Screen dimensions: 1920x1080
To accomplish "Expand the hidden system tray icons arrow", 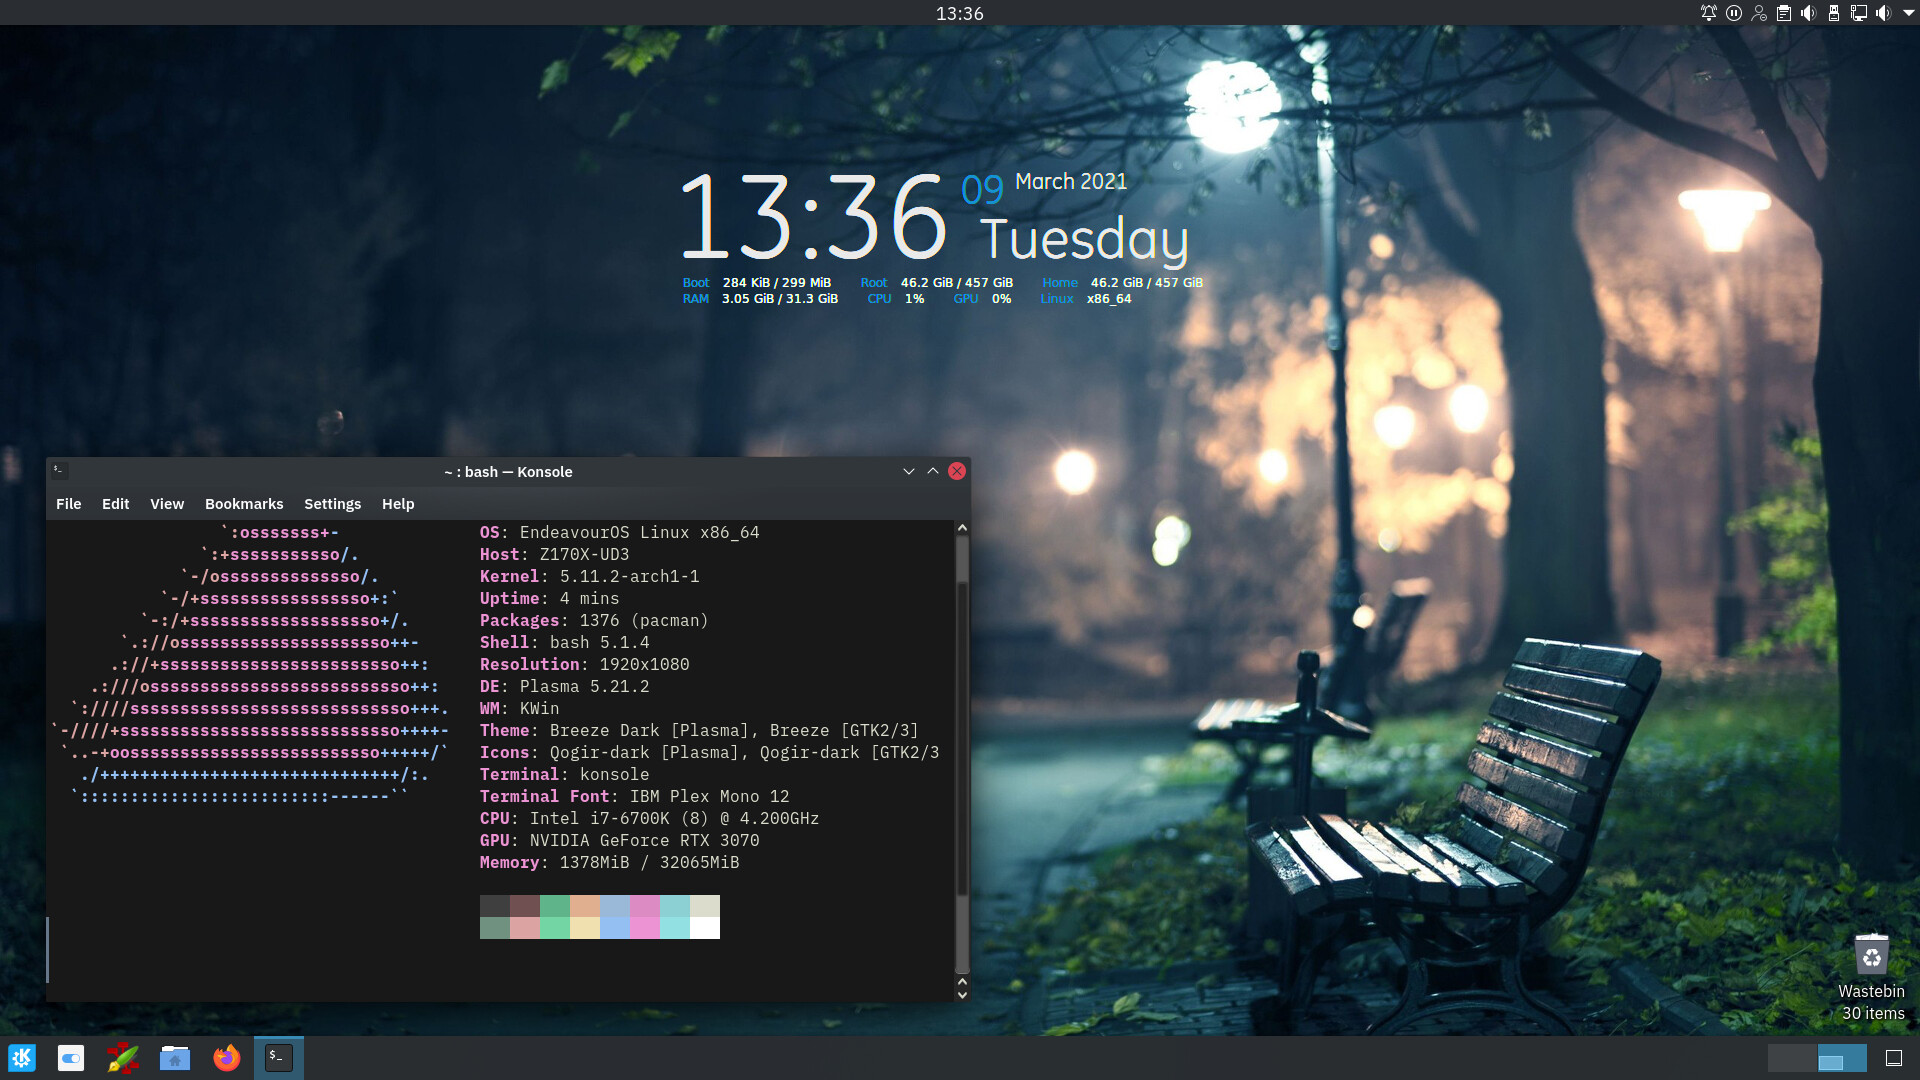I will (x=1908, y=13).
